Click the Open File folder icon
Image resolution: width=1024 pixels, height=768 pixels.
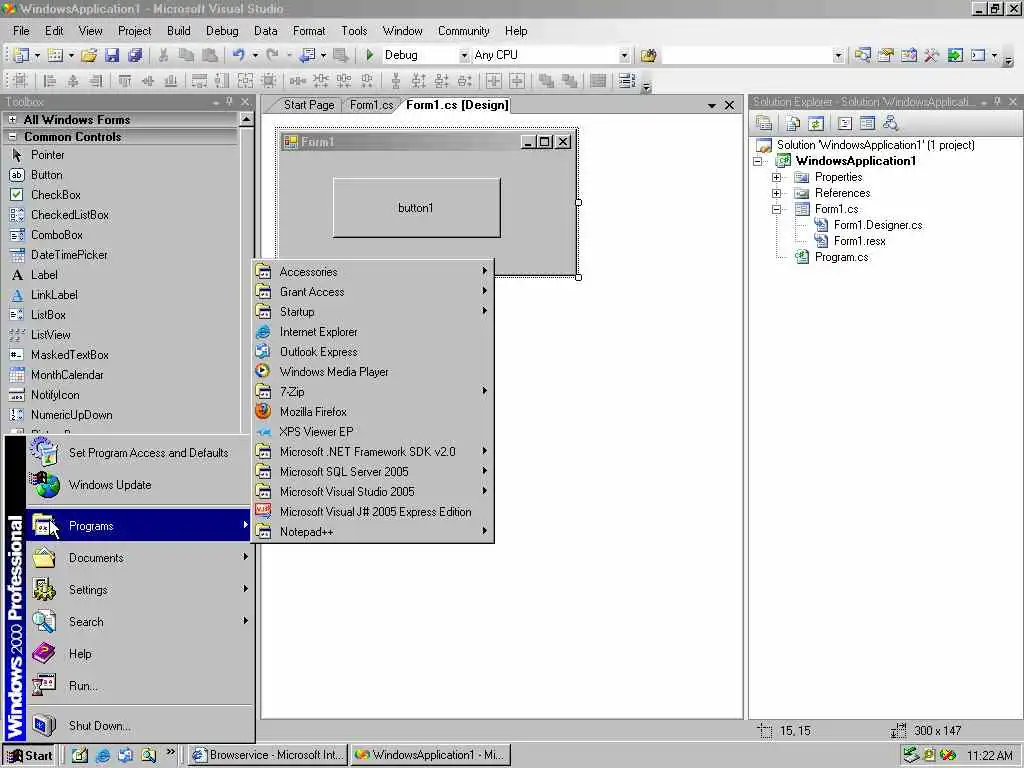click(x=89, y=56)
